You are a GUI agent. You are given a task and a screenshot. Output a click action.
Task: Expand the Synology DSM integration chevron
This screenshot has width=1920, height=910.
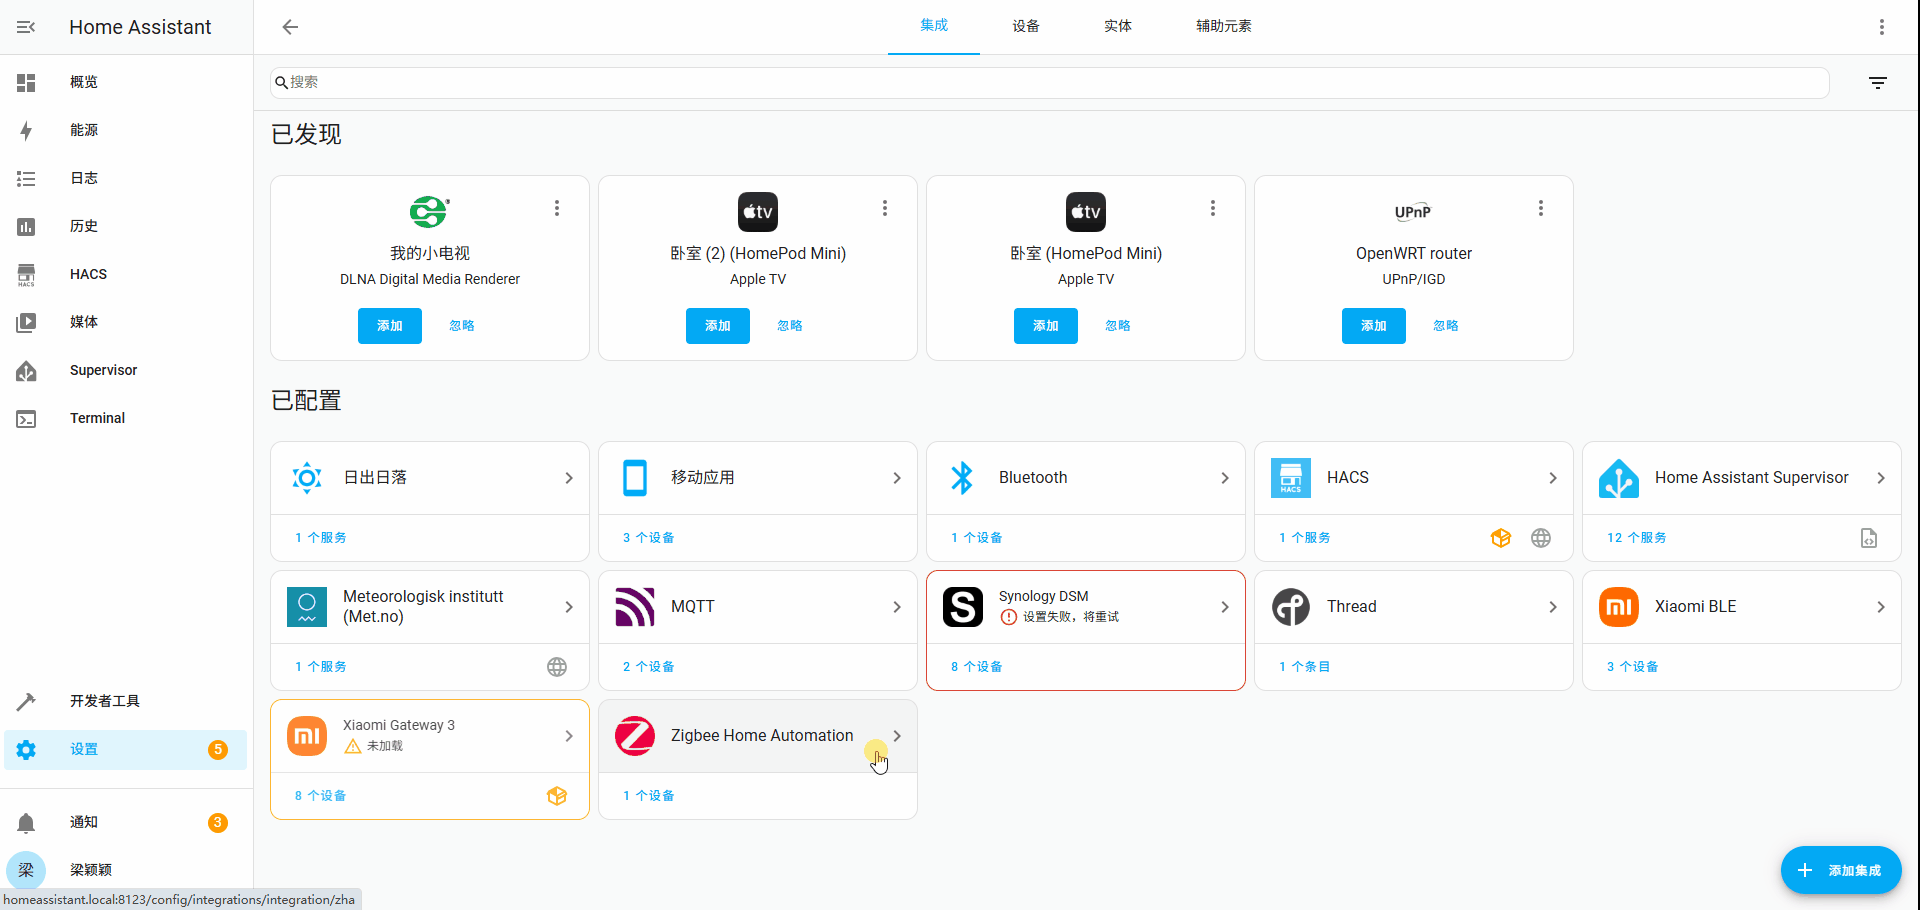point(1224,607)
